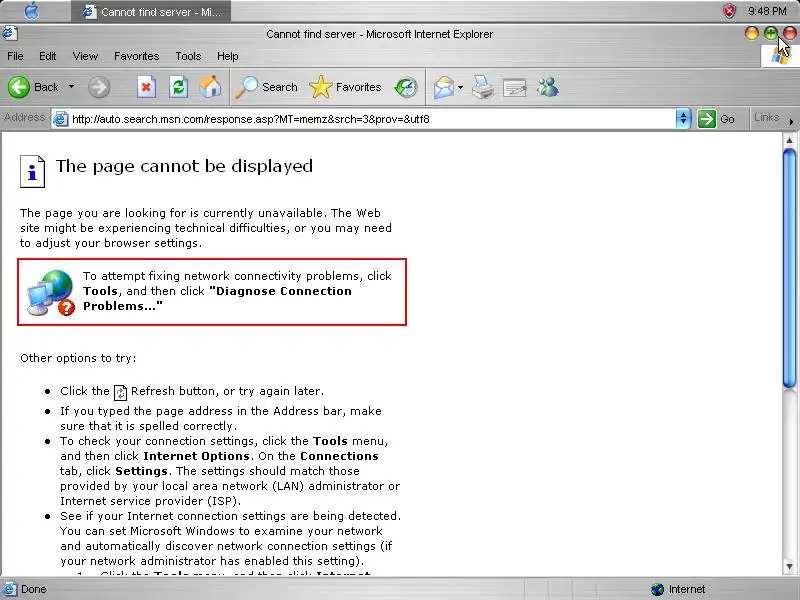The height and width of the screenshot is (600, 800).
Task: Open the Edit menu
Action: (x=47, y=56)
